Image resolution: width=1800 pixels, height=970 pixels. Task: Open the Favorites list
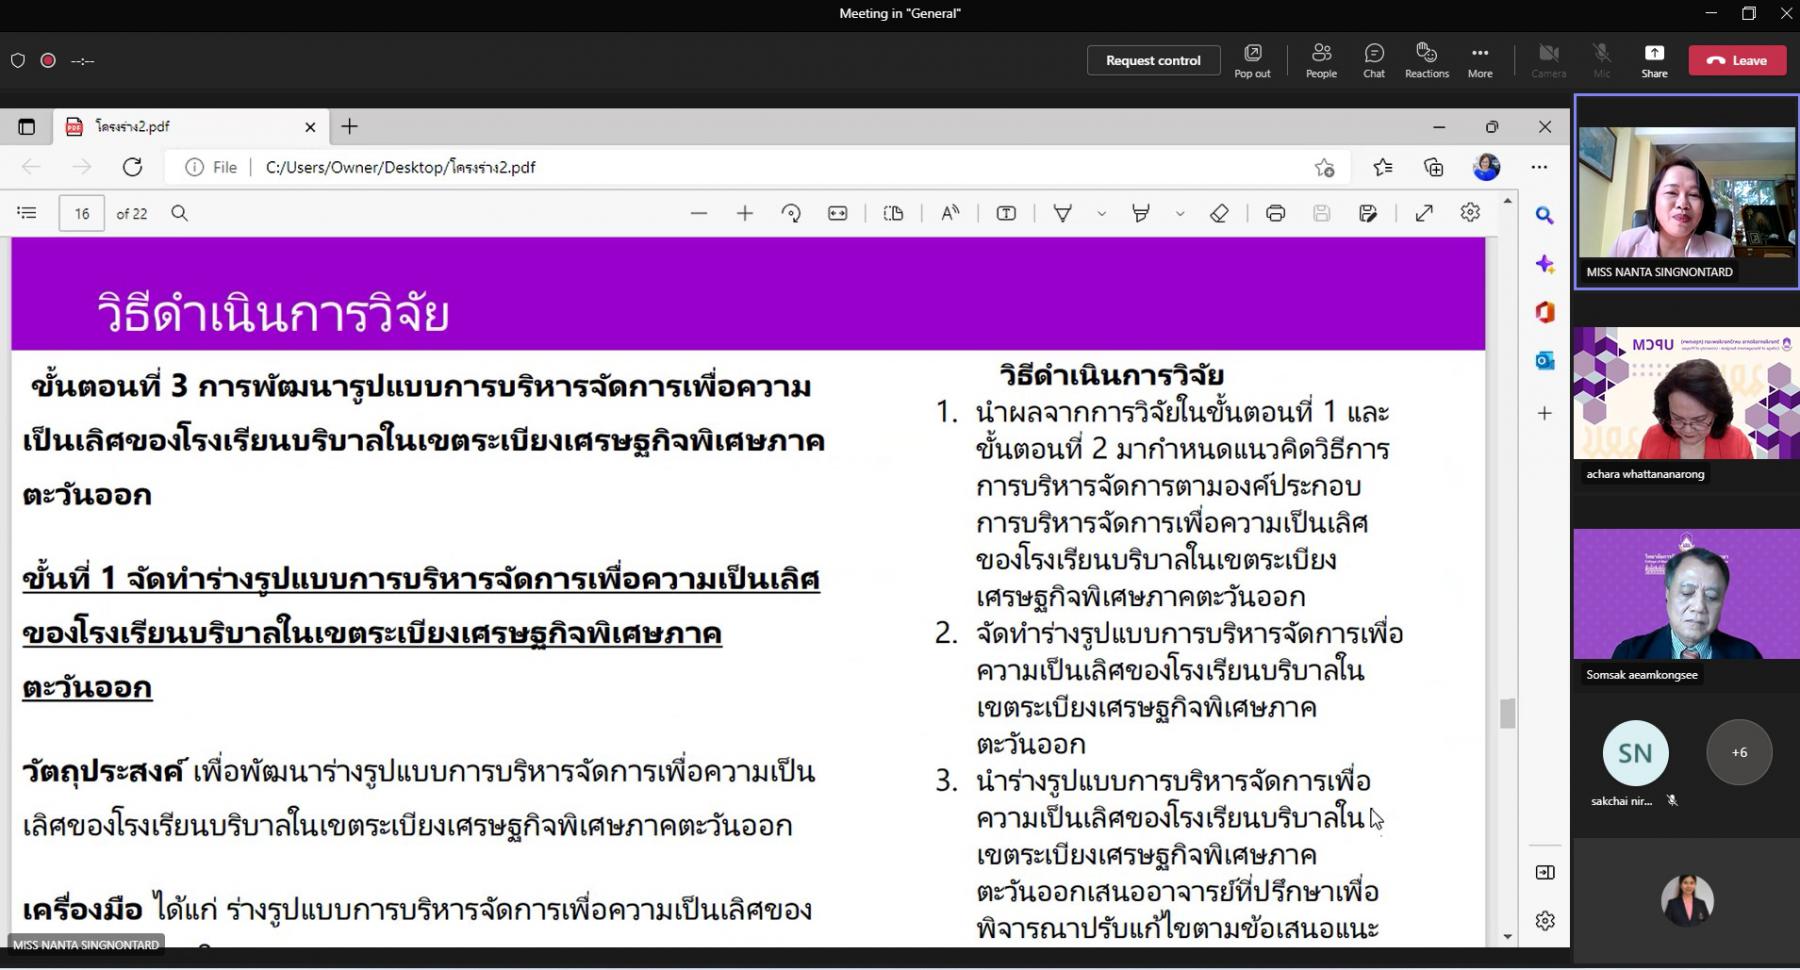coord(1382,168)
